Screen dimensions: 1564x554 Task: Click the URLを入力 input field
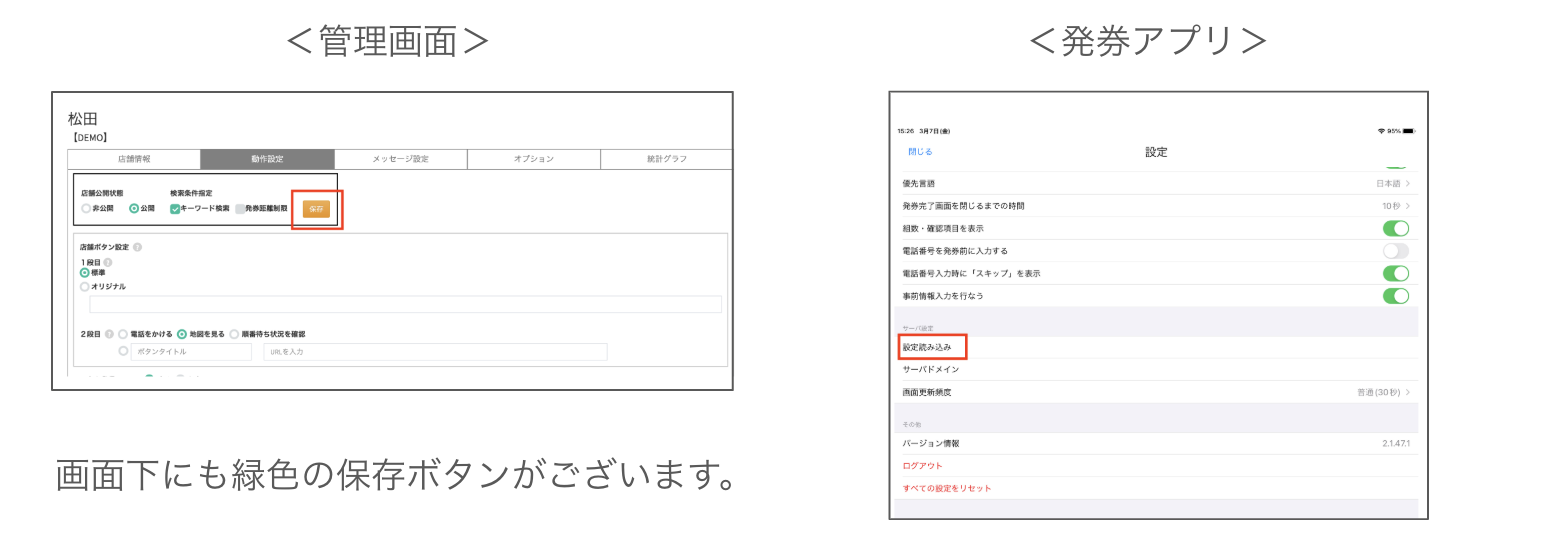[x=435, y=352]
